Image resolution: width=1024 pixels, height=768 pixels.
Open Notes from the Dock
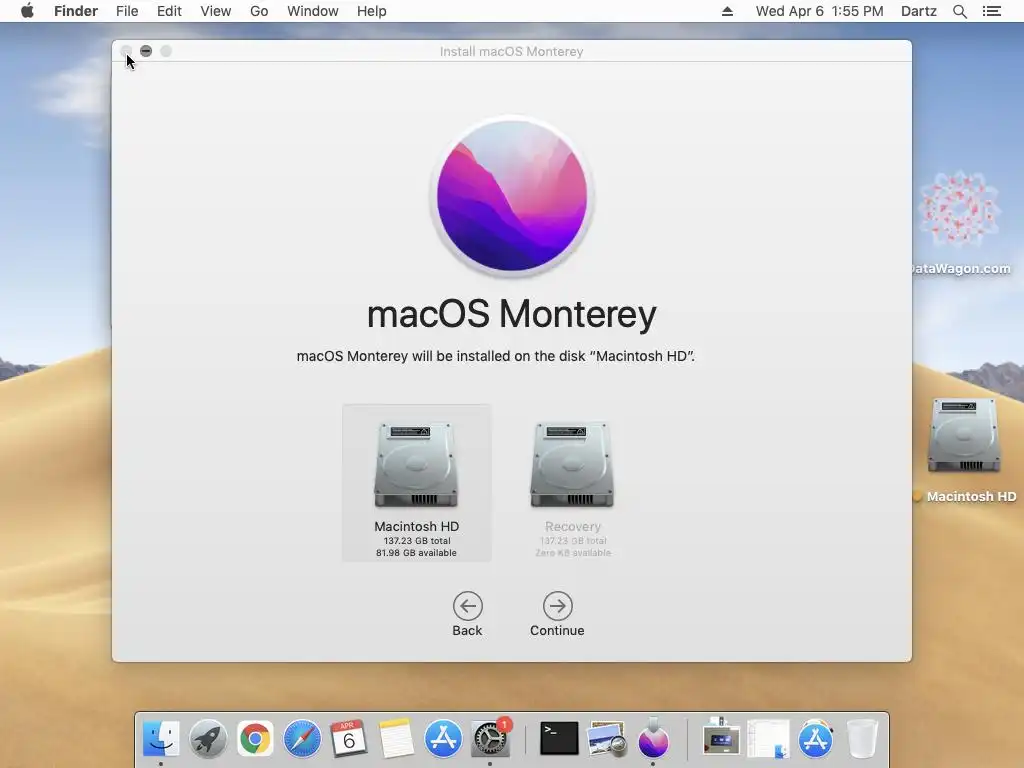click(x=396, y=739)
